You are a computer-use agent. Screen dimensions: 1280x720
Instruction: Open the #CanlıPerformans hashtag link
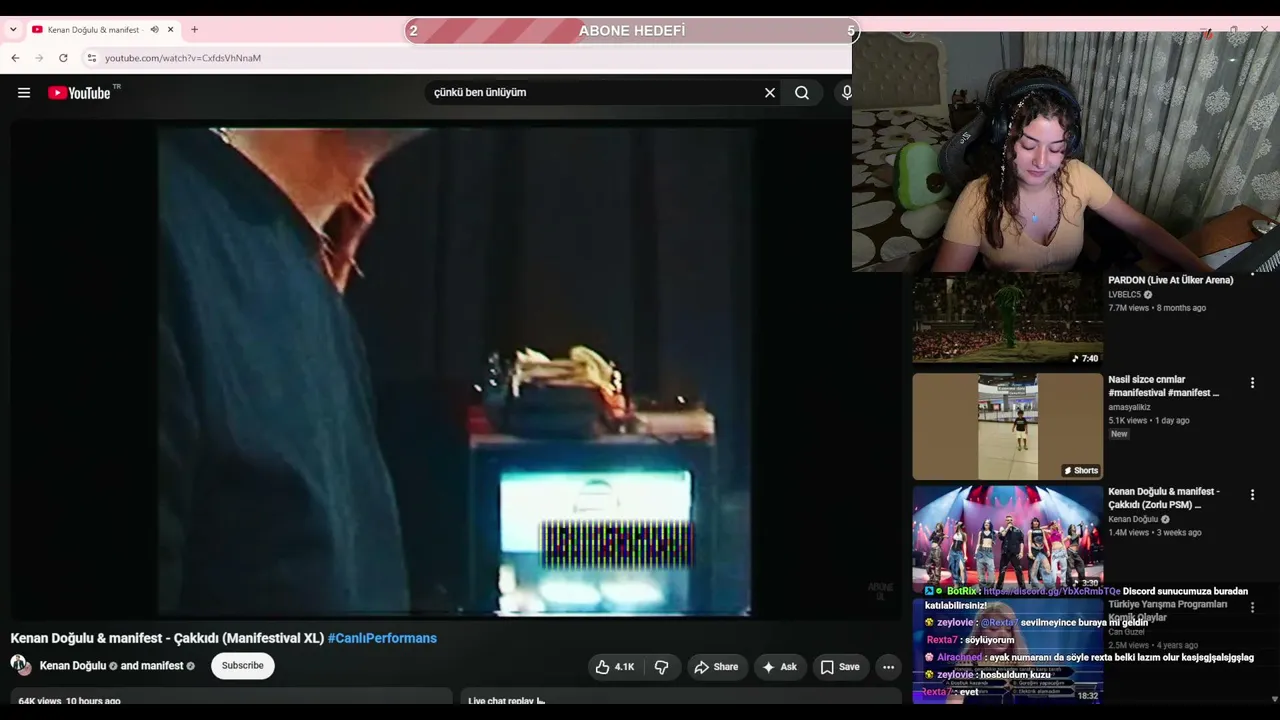point(382,638)
